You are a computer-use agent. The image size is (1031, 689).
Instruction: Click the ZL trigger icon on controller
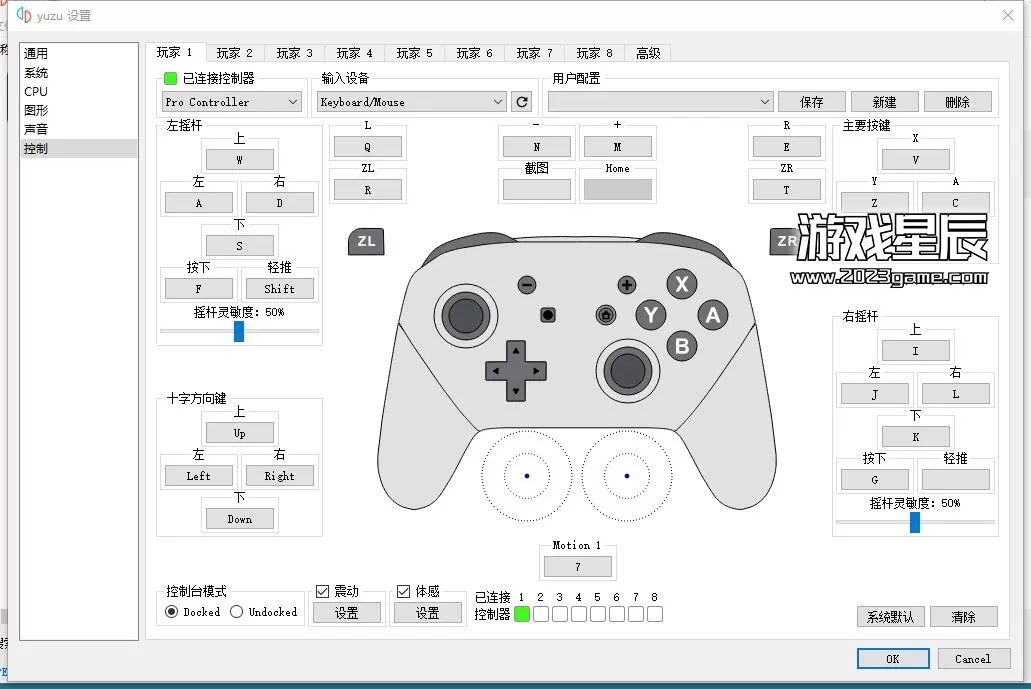[366, 241]
